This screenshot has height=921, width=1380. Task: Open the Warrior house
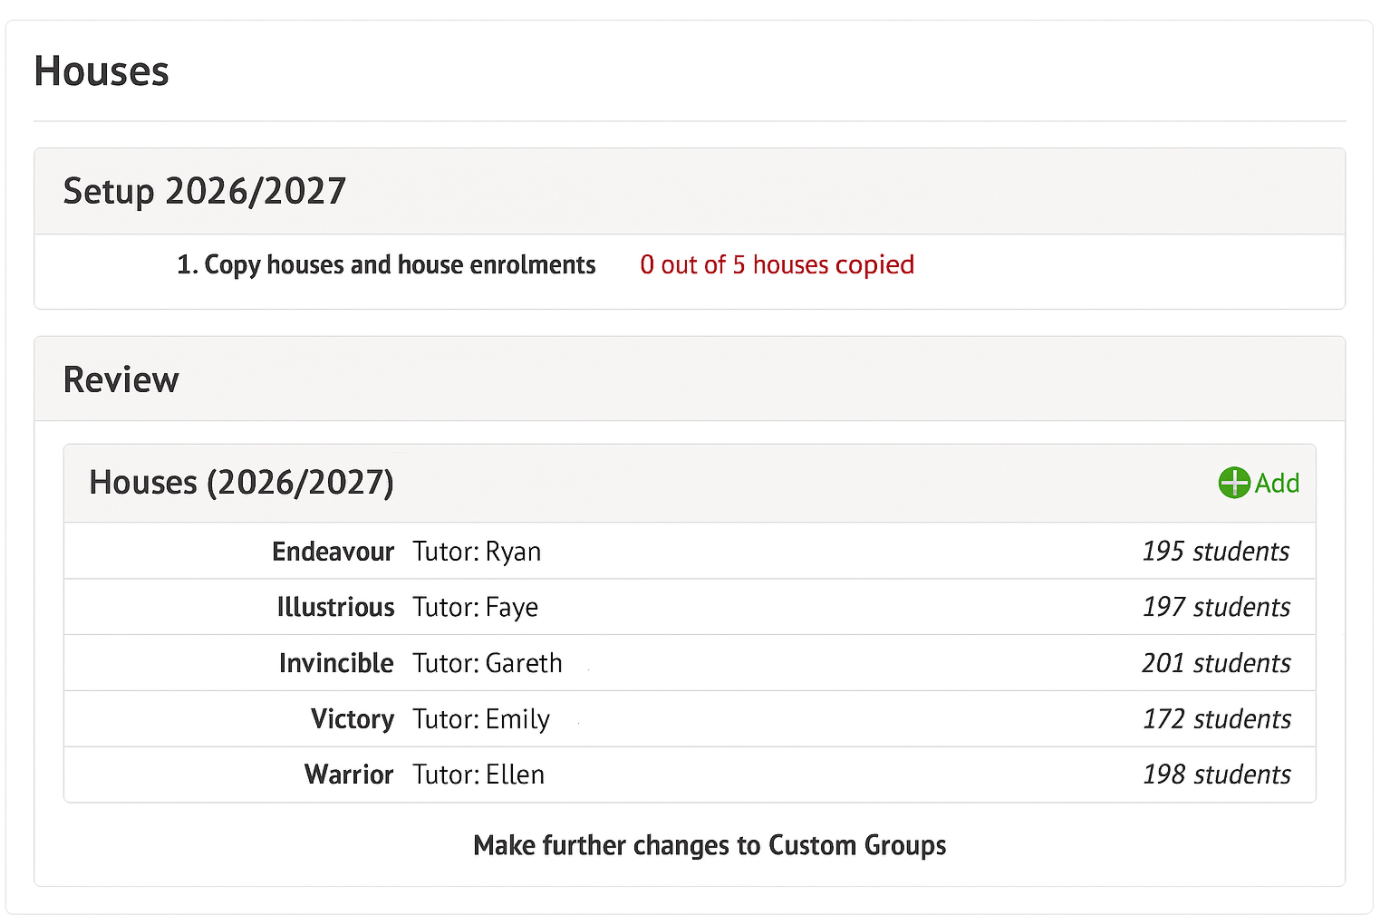[x=349, y=775]
